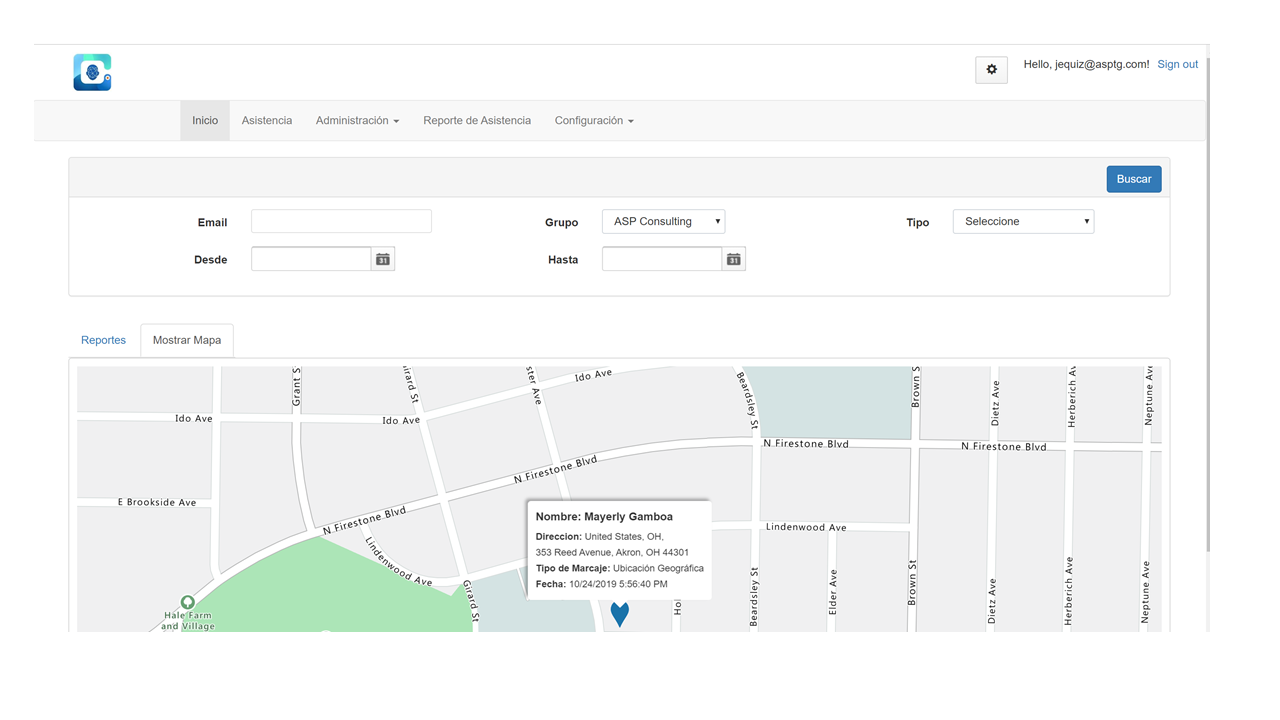1280x720 pixels.
Task: Select the Mostrar Mapa tab
Action: (187, 340)
